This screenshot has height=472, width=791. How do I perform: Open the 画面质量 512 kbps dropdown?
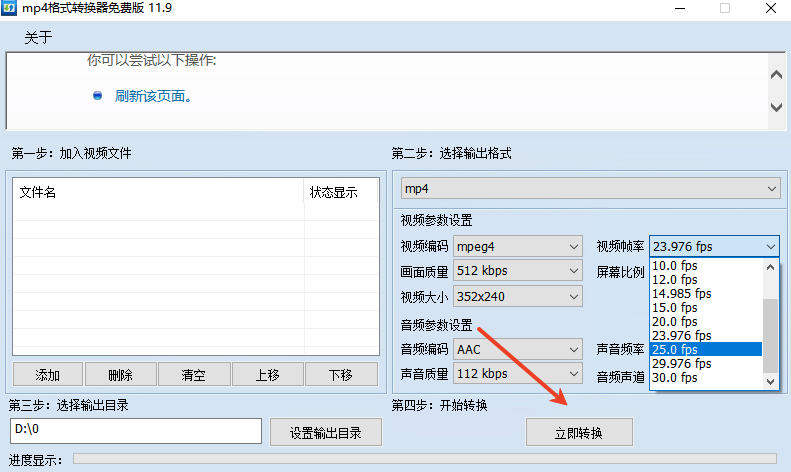click(x=518, y=271)
